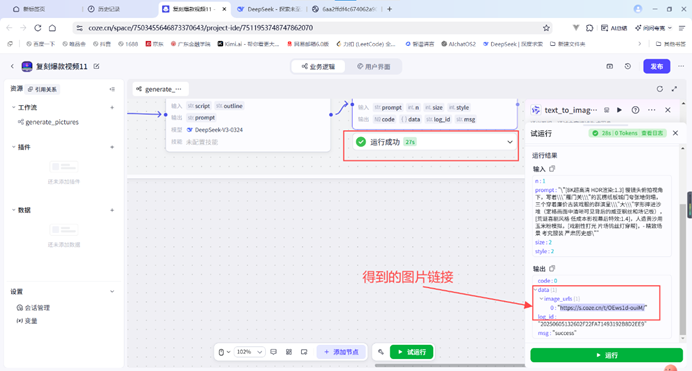Switch to the DeepSeek browser tab
Image resolution: width=692 pixels, height=371 pixels.
[269, 9]
